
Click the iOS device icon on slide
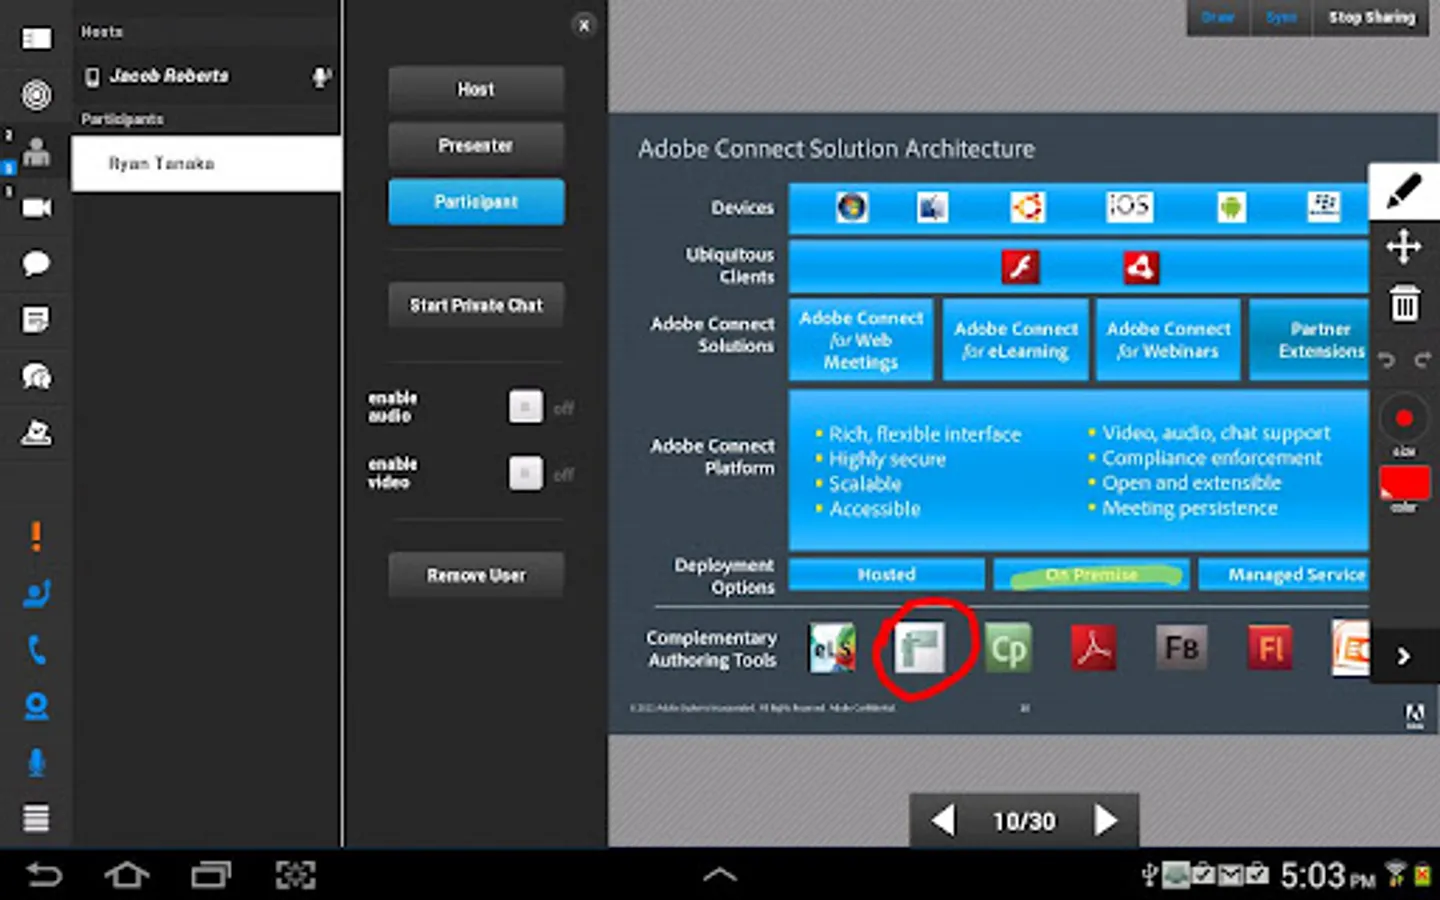point(1129,207)
